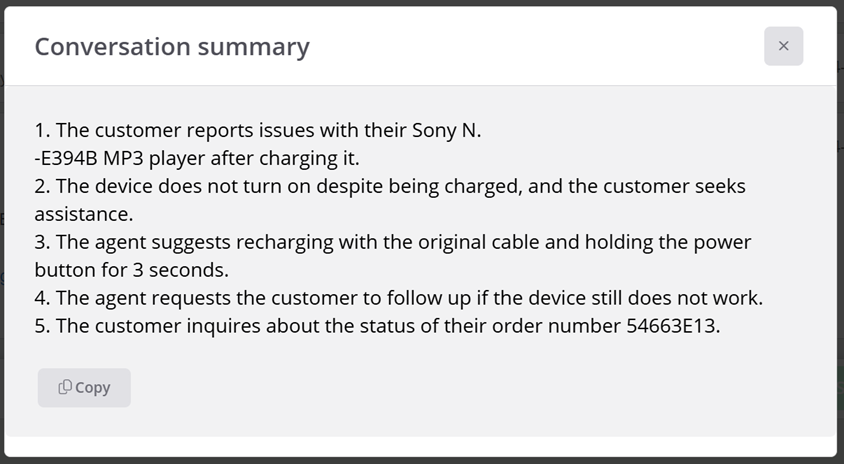This screenshot has height=464, width=844.
Task: Click order number 54663E13
Action: tap(672, 326)
